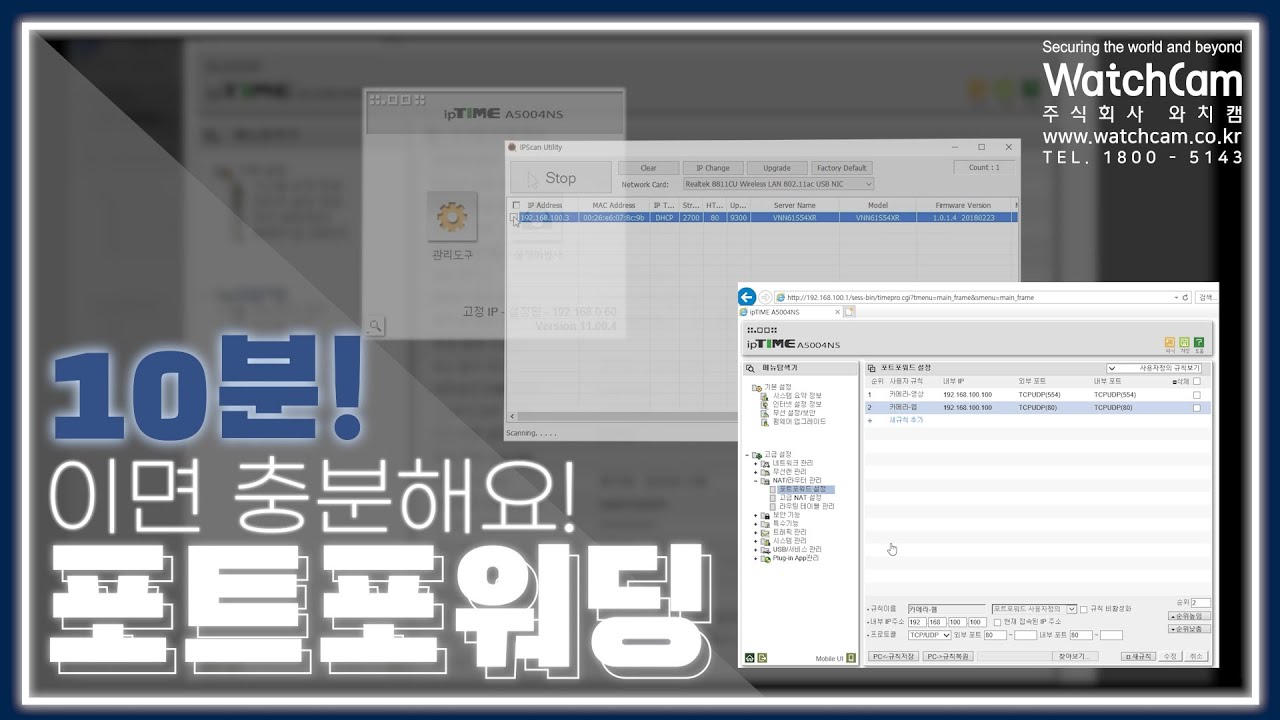
Task: Click Upgrade button in IPScan Utility
Action: click(x=777, y=168)
